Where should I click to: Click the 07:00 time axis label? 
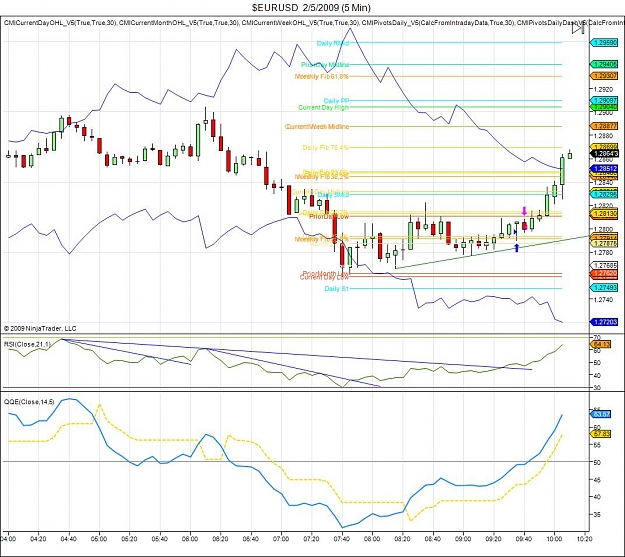pos(281,539)
